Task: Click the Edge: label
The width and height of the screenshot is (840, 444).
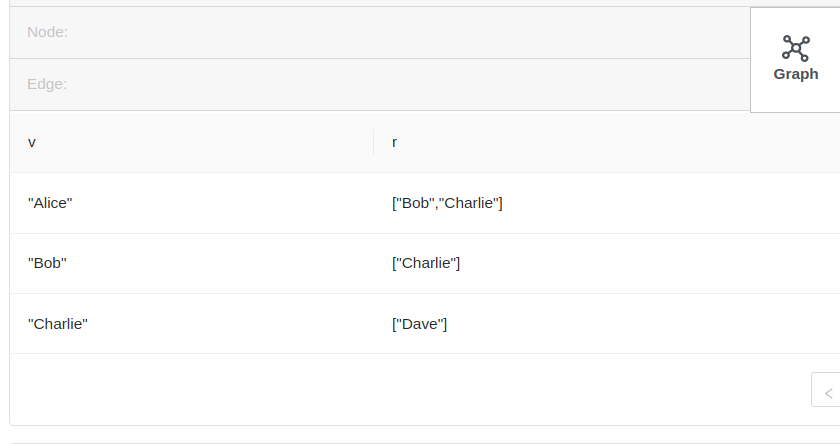Action: (47, 84)
